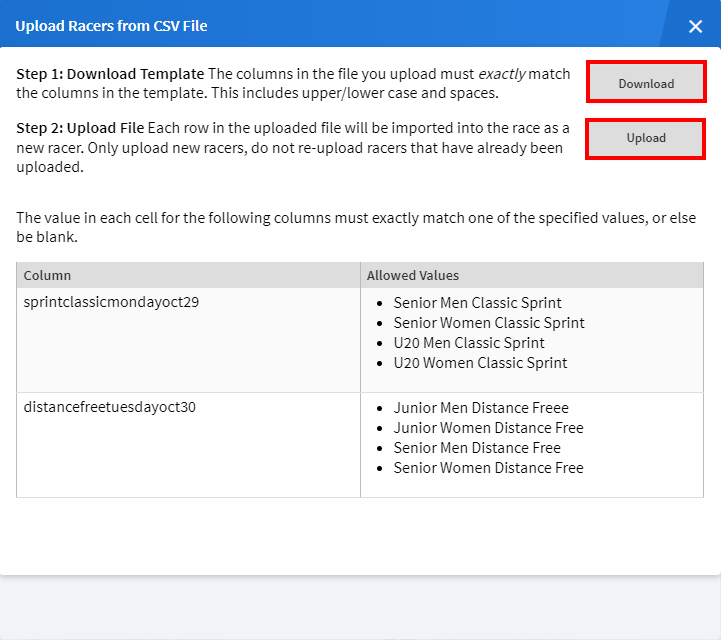Click 'Junior Men Distance Freee' value
The image size is (721, 640).
(x=480, y=408)
